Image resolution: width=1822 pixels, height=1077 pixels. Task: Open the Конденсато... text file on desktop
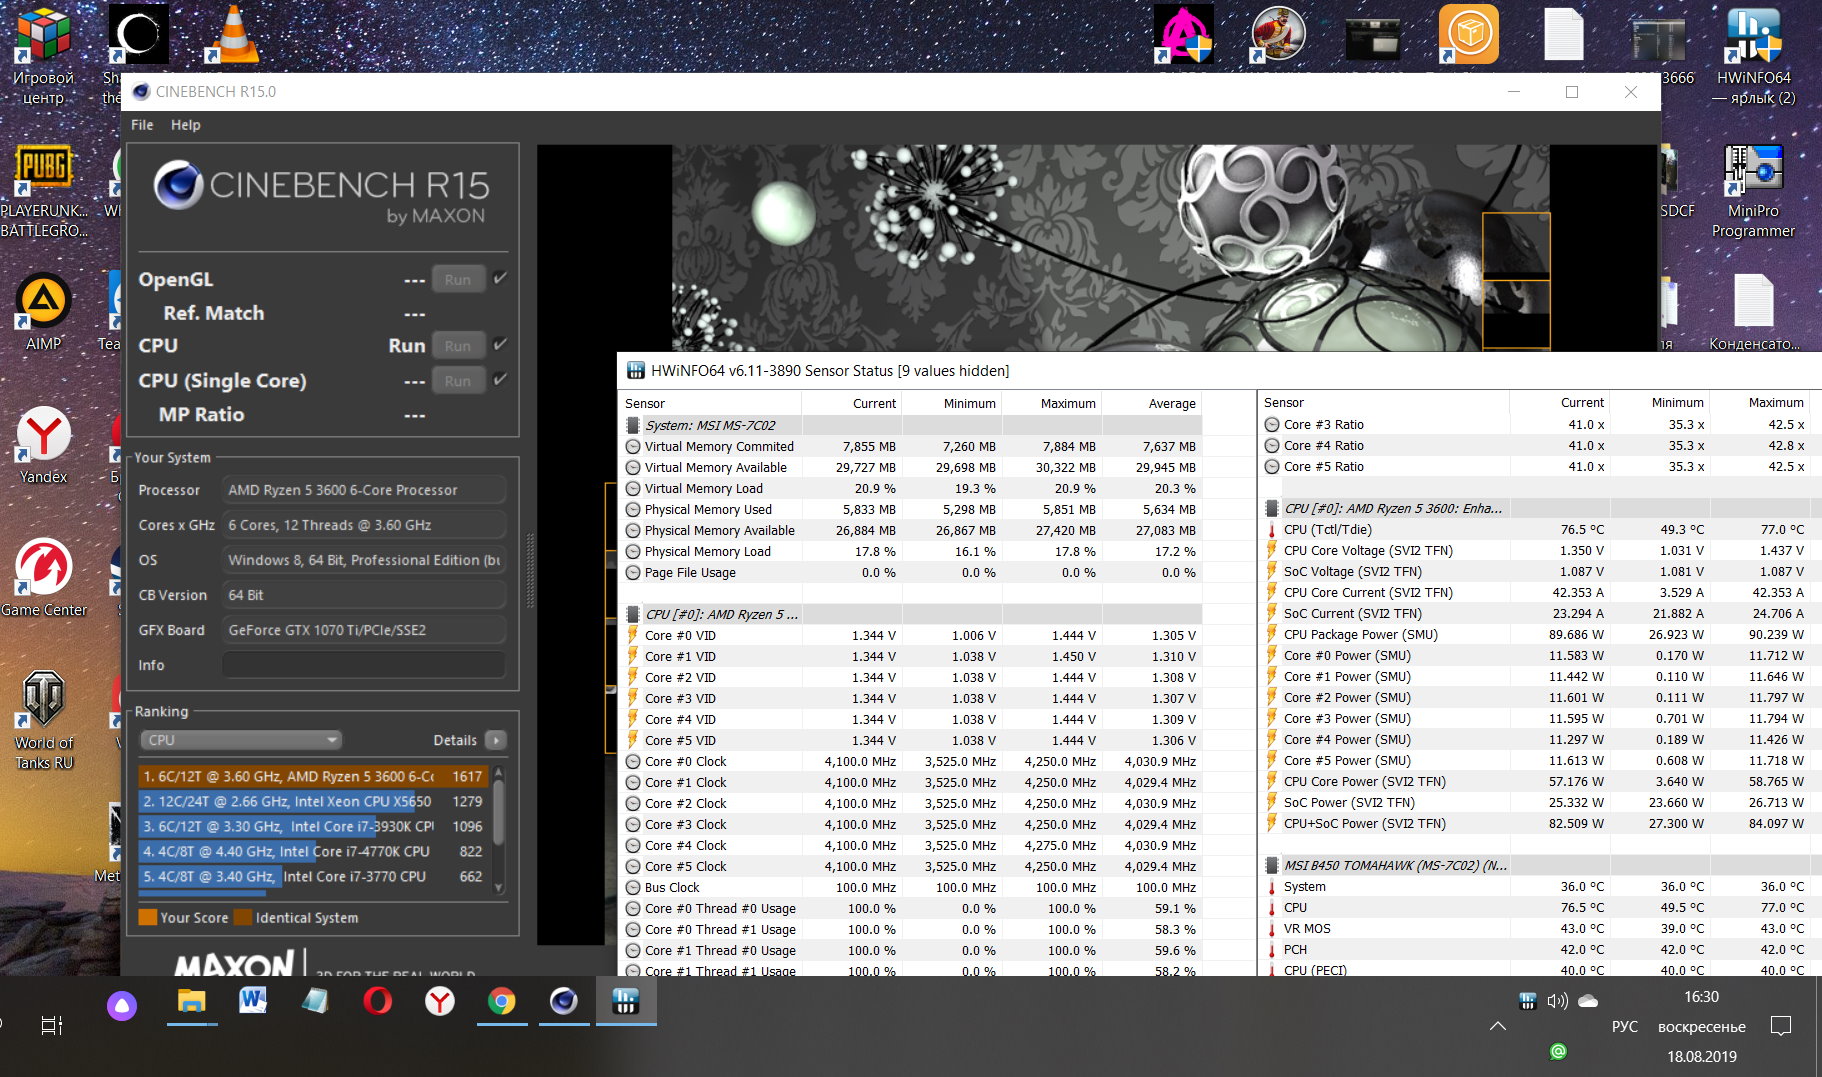coord(1754,311)
